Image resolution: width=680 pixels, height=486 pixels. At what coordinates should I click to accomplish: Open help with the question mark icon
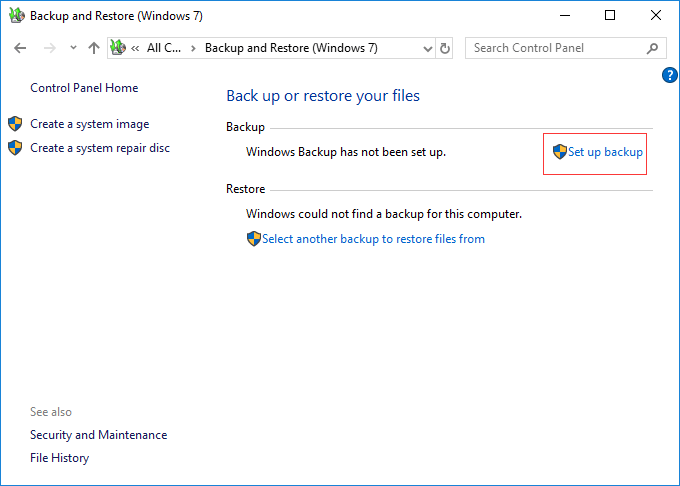coord(670,75)
